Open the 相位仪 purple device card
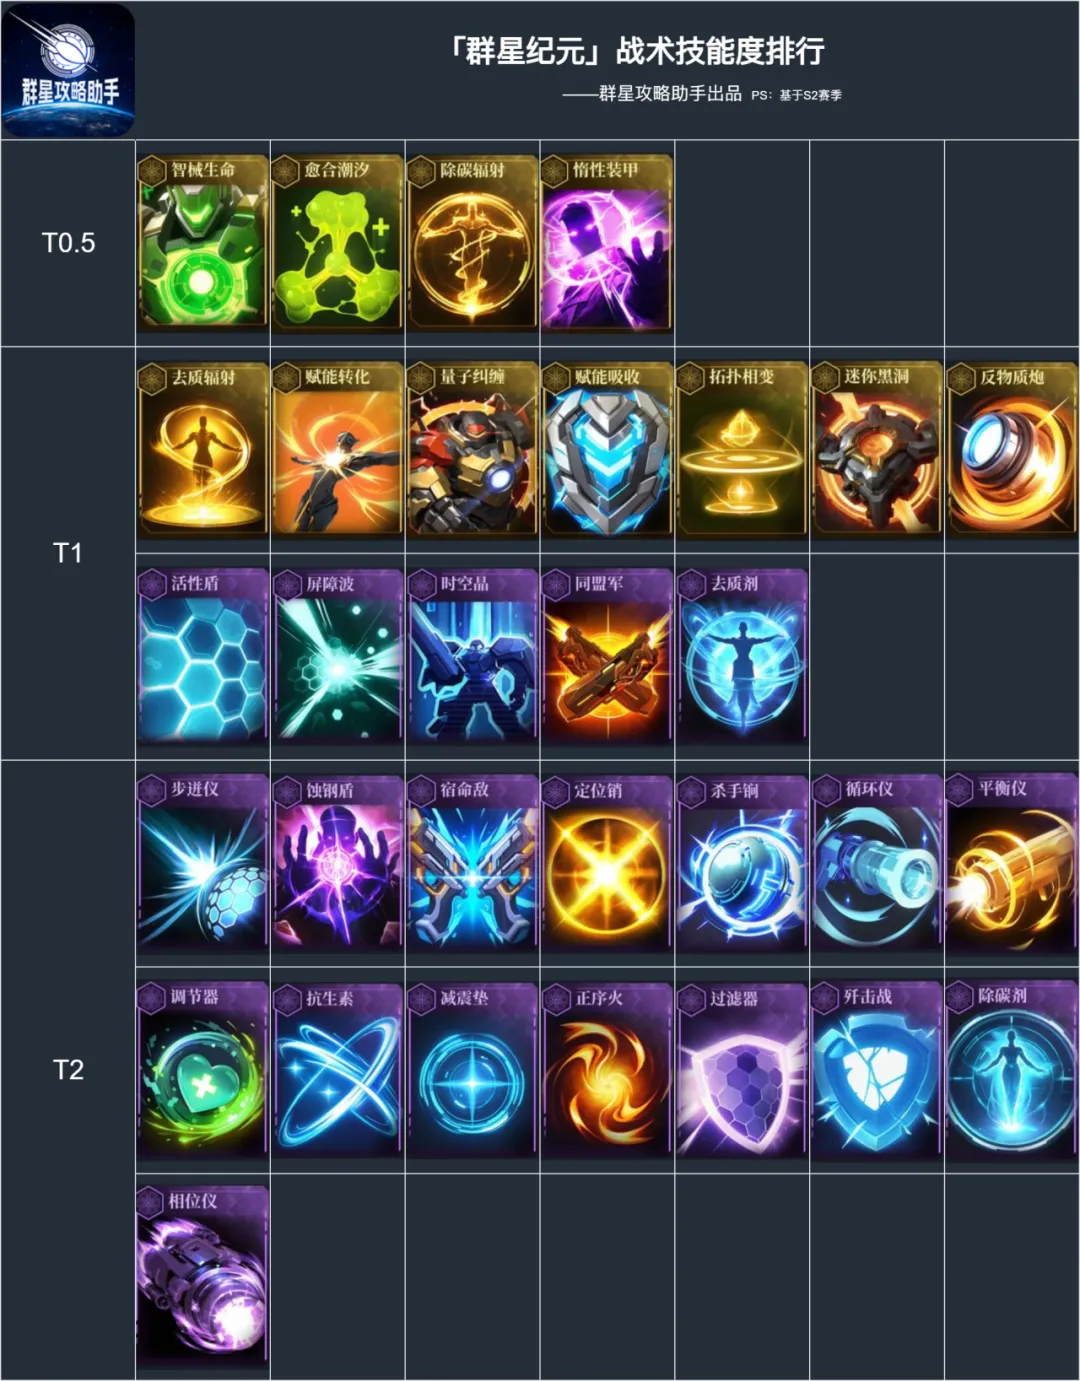 pos(202,1275)
